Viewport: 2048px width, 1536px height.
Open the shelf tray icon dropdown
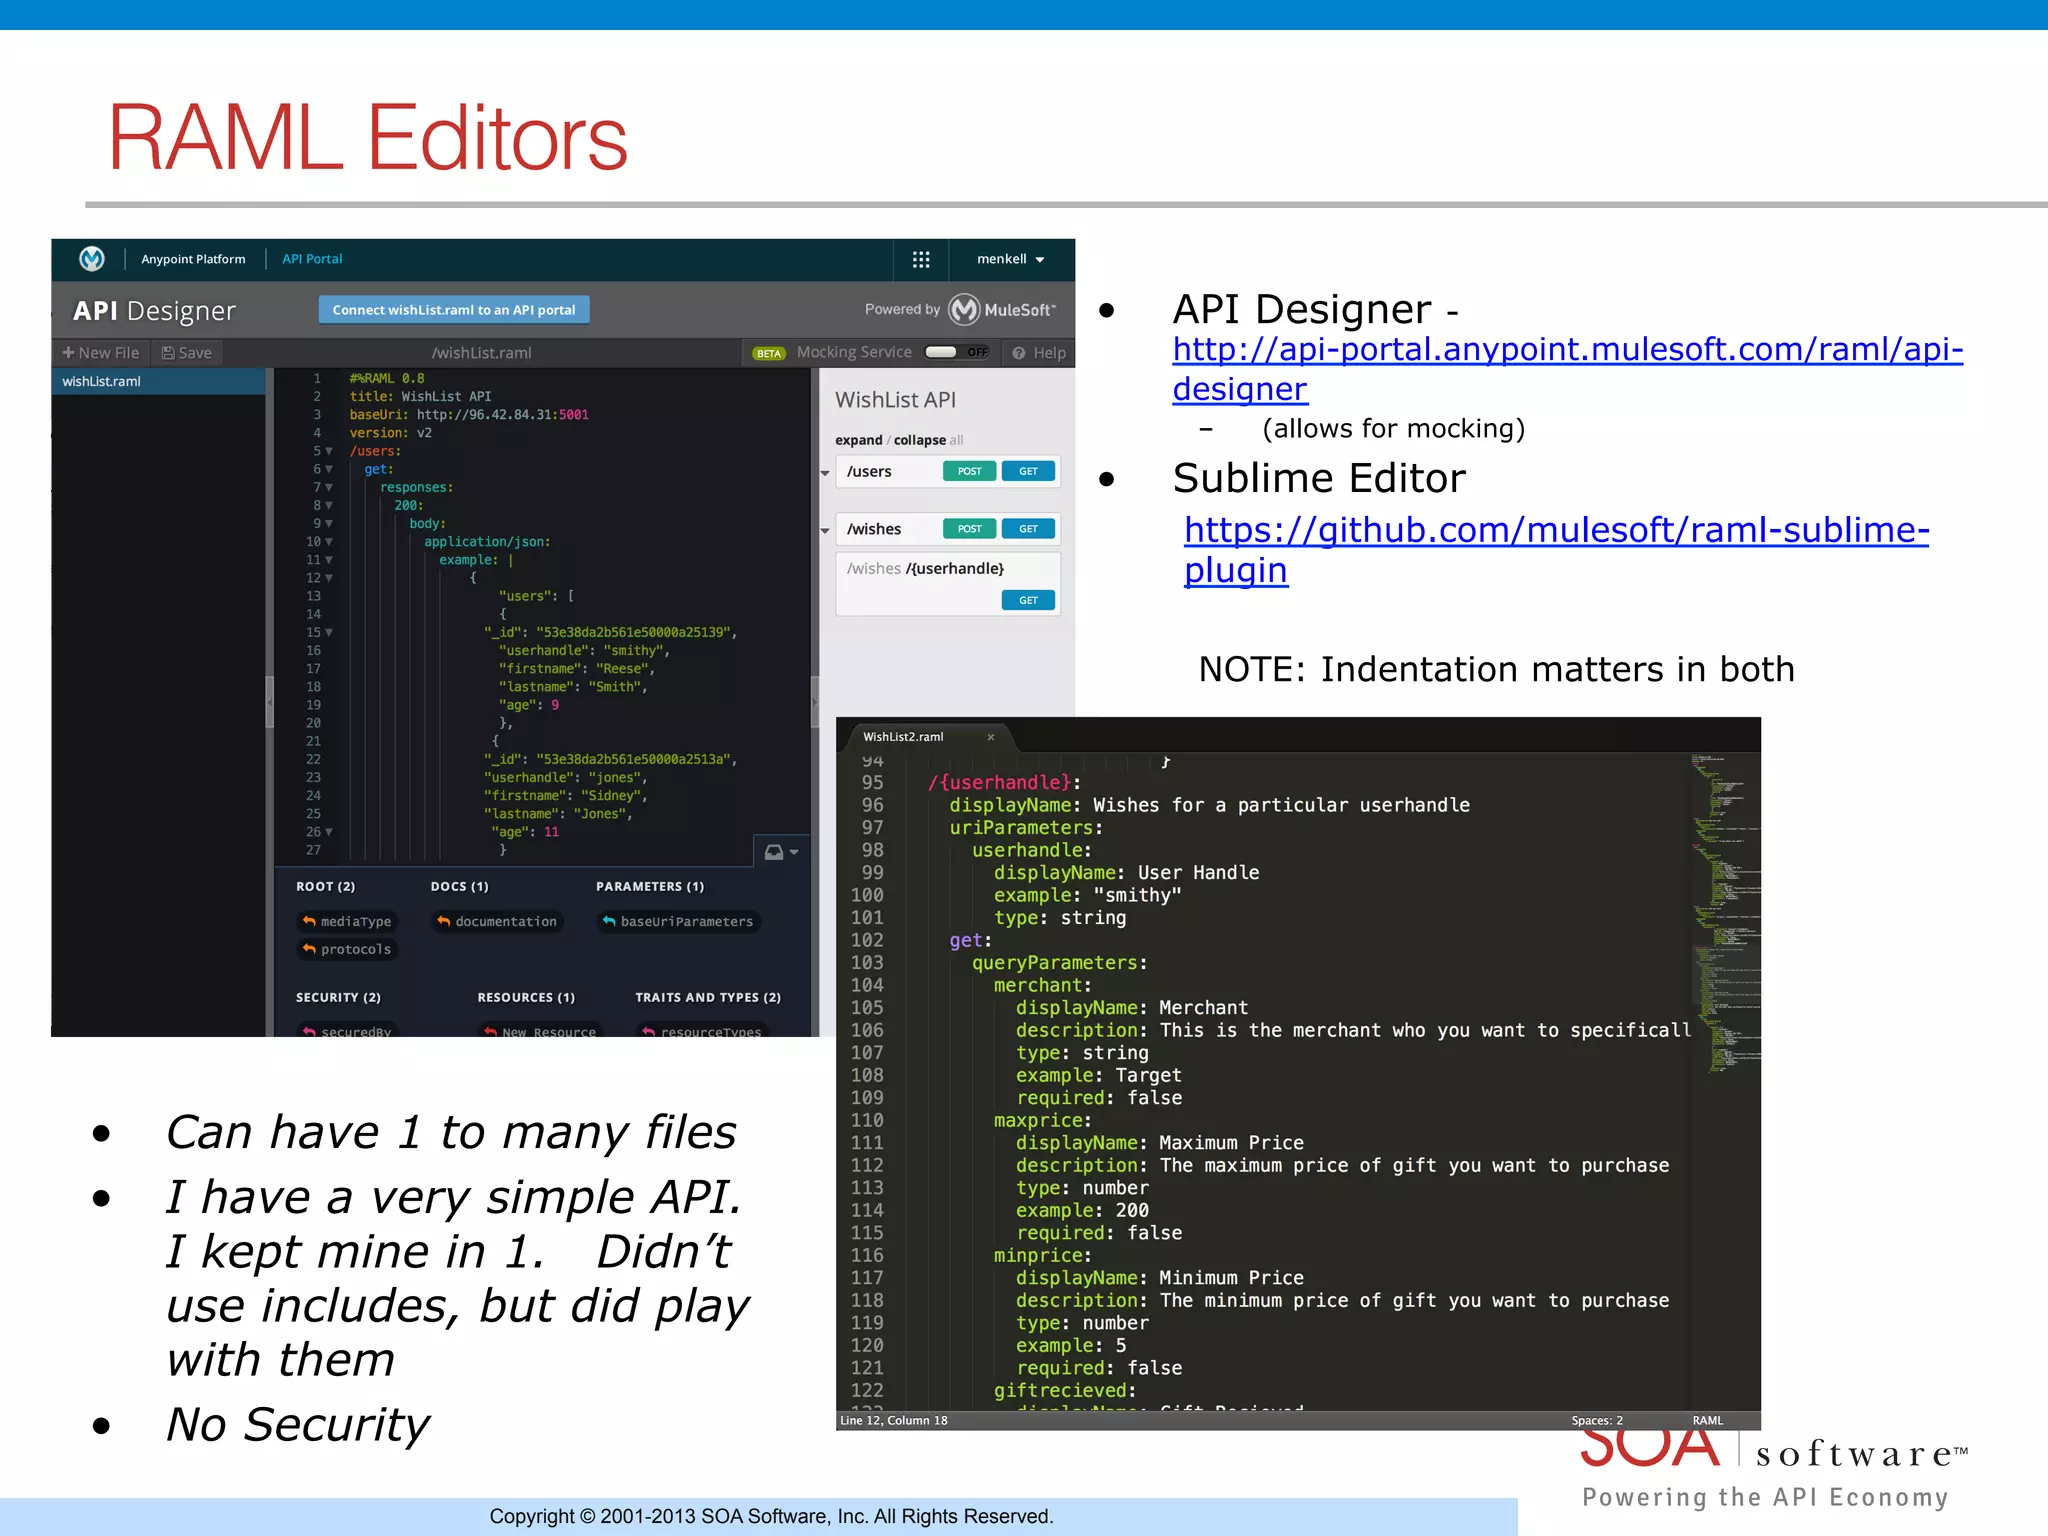coord(781,852)
